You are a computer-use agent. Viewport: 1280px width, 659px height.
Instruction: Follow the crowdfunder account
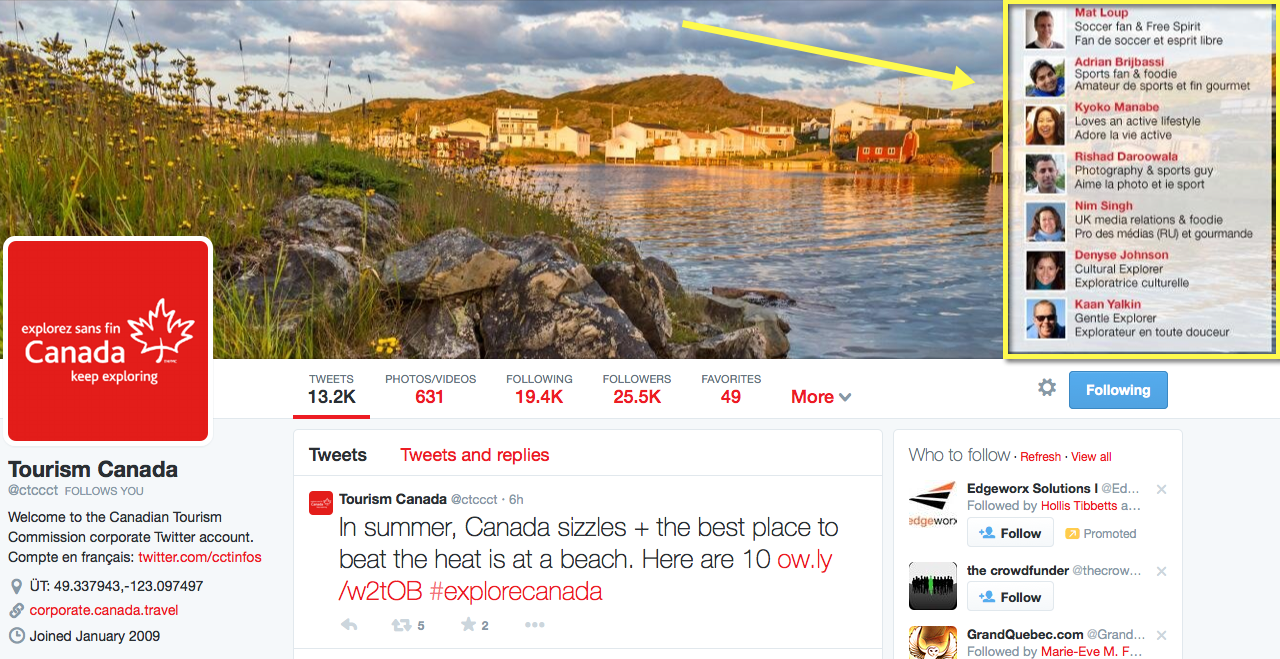[1010, 597]
